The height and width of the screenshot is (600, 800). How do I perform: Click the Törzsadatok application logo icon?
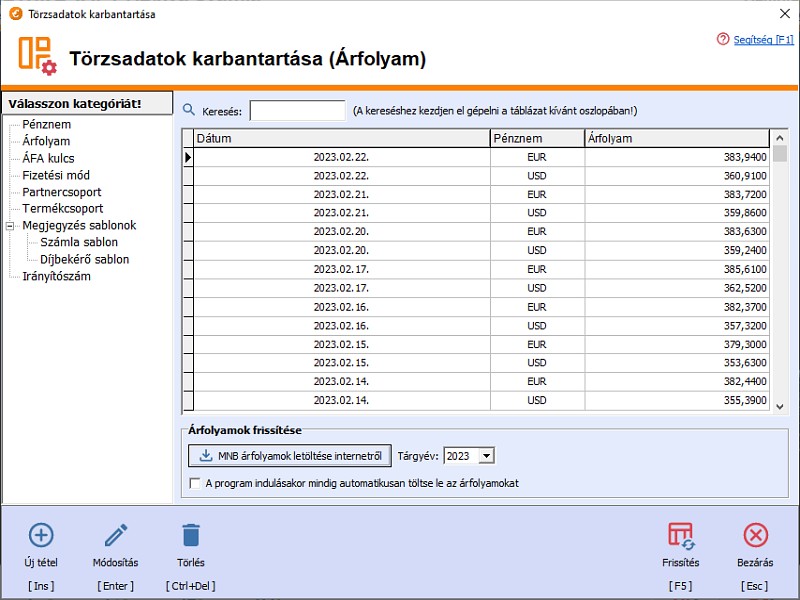click(35, 55)
